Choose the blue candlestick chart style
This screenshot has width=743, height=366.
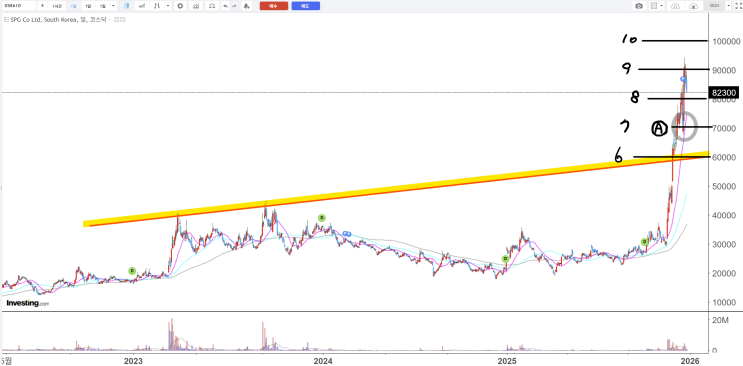coord(127,6)
